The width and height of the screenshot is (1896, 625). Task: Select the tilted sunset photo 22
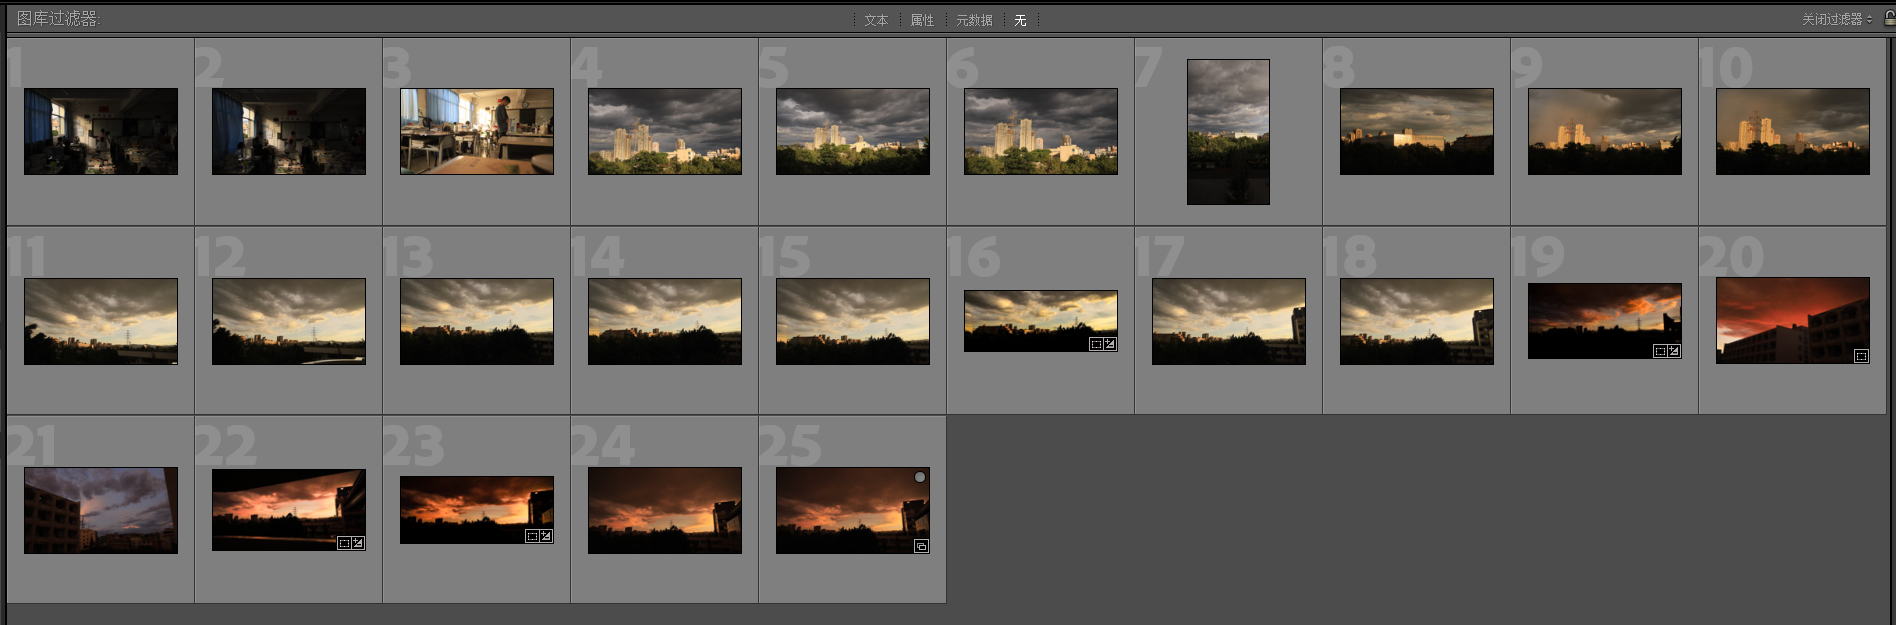pos(289,510)
